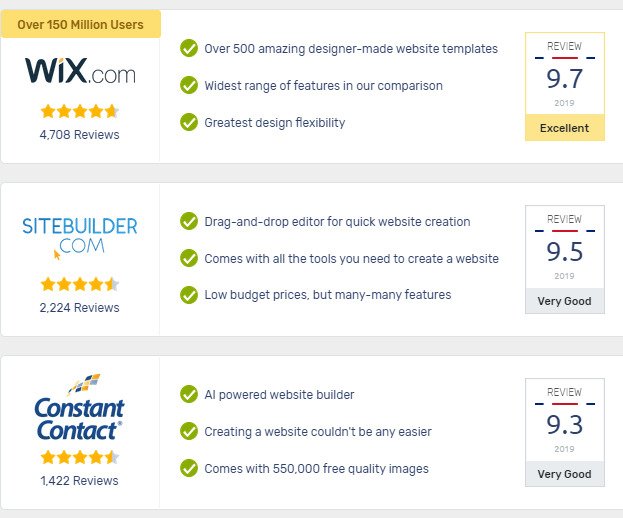
Task: Open the Wix.com logo
Action: (x=80, y=71)
